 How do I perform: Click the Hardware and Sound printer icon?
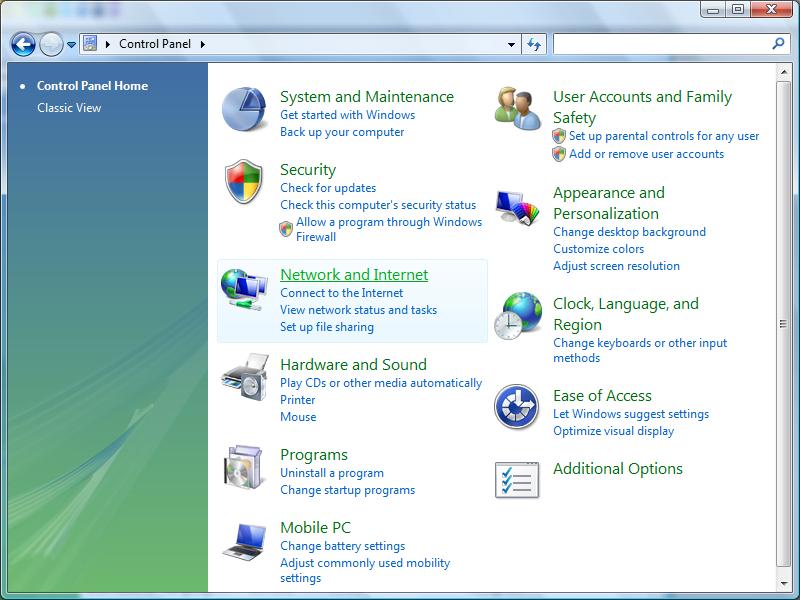click(x=245, y=377)
